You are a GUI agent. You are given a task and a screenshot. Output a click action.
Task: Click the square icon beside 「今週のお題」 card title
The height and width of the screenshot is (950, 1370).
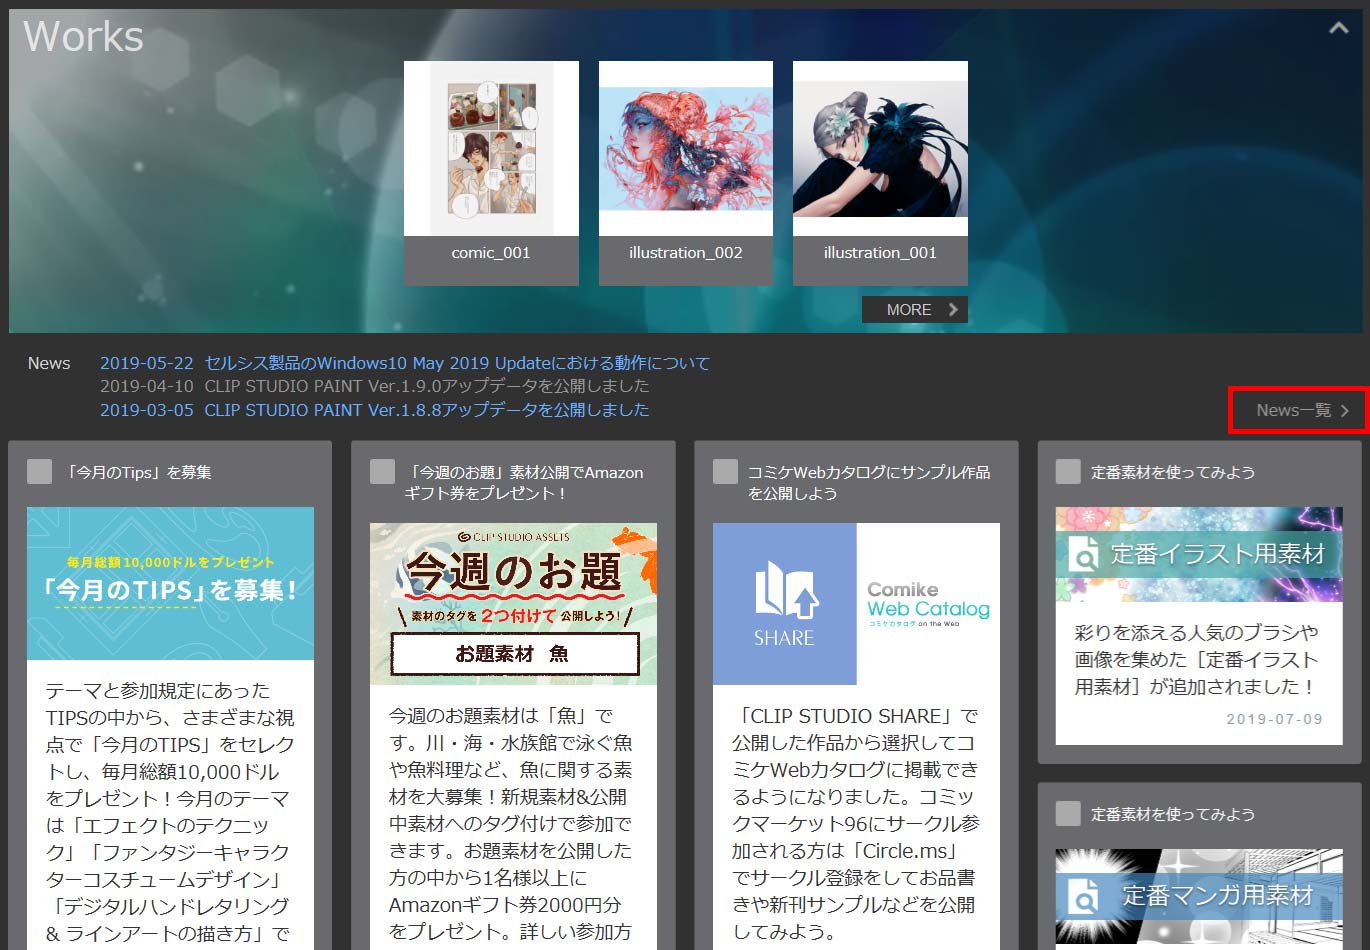(x=382, y=472)
